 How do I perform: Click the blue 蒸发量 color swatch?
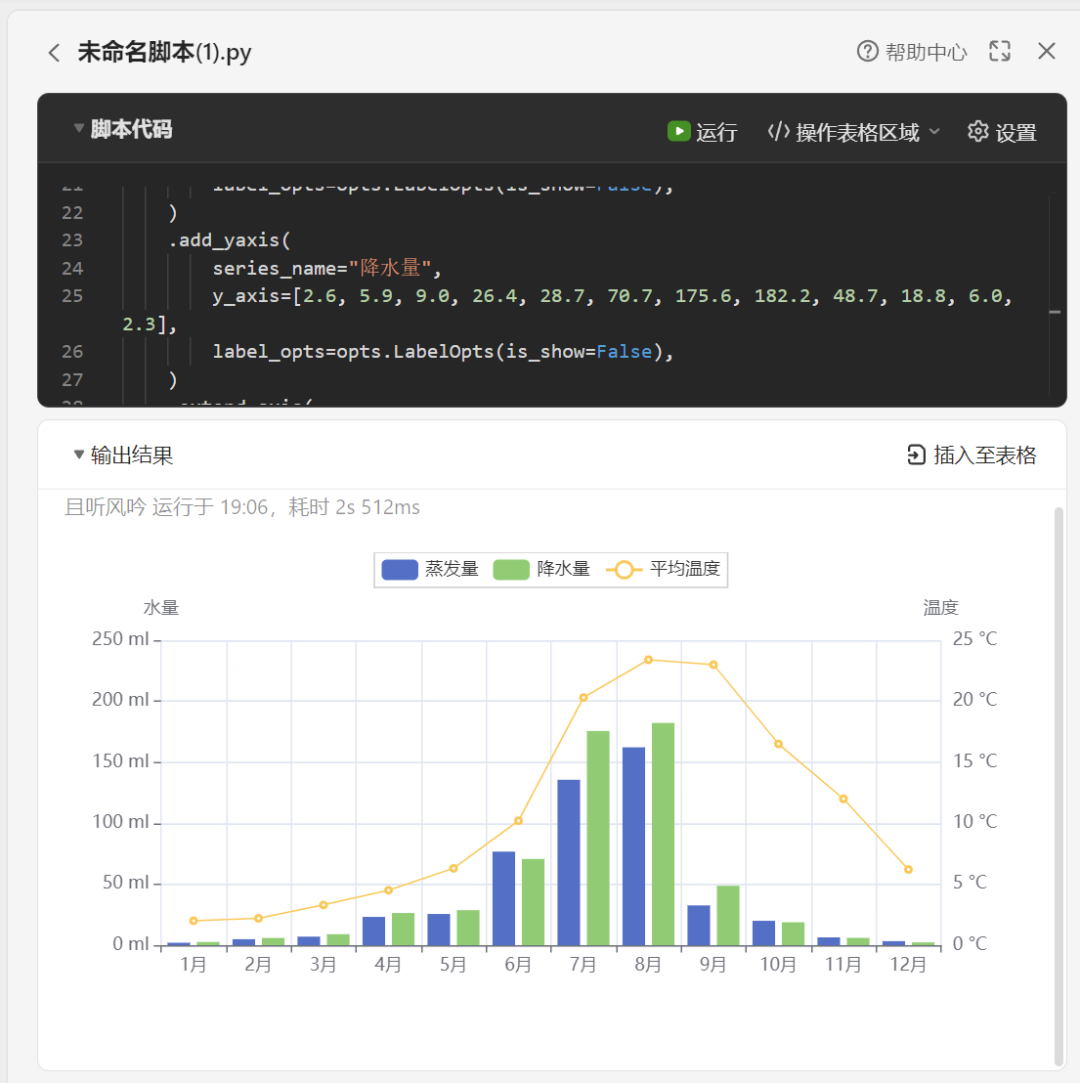(399, 569)
